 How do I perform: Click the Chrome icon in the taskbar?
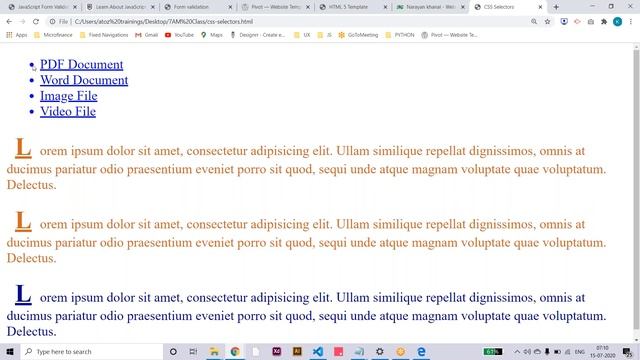pyautogui.click(x=235, y=351)
